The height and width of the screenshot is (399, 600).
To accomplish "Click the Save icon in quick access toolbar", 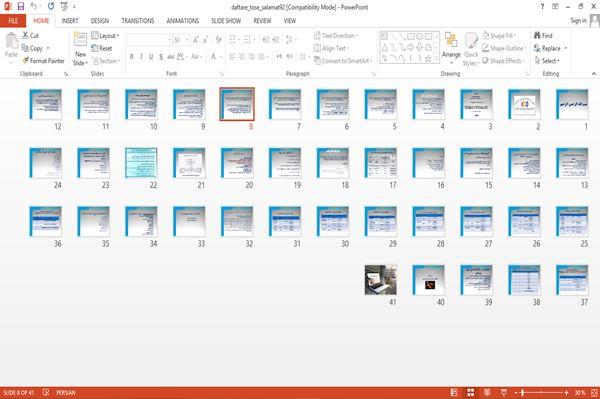I will 21,7.
